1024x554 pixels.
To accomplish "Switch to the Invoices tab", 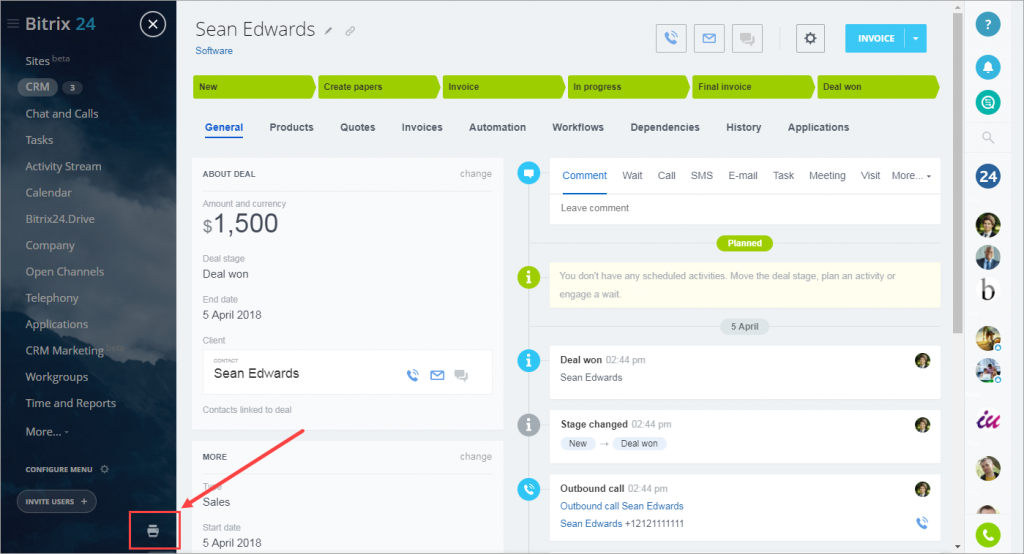I will tap(422, 127).
